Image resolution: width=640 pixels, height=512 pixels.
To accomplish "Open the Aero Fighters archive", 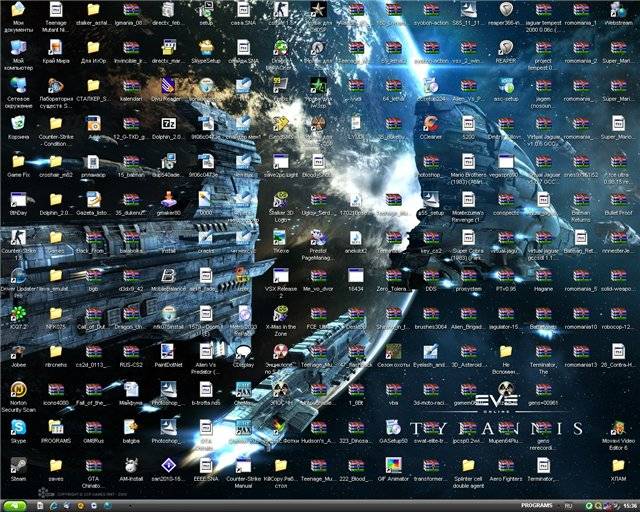I will point(505,466).
